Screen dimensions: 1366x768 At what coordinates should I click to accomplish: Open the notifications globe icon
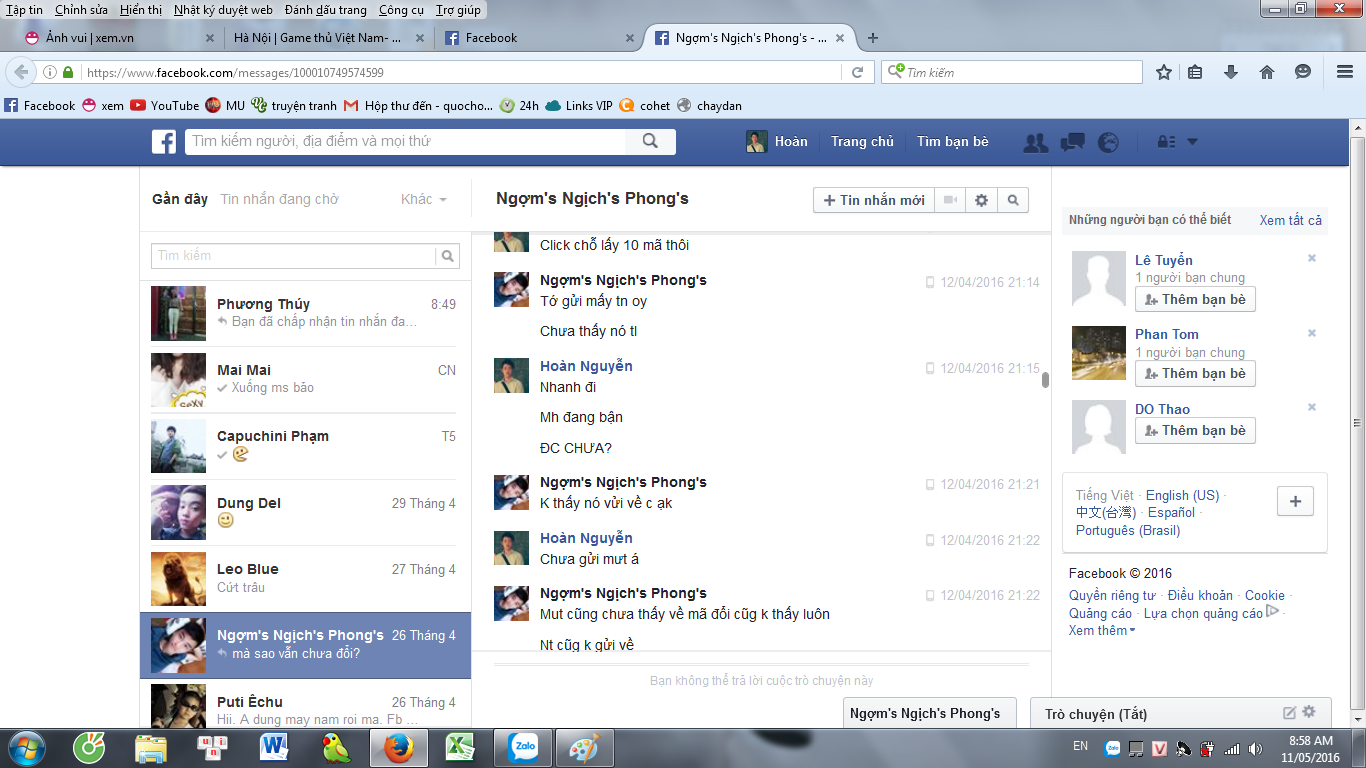tap(1108, 142)
